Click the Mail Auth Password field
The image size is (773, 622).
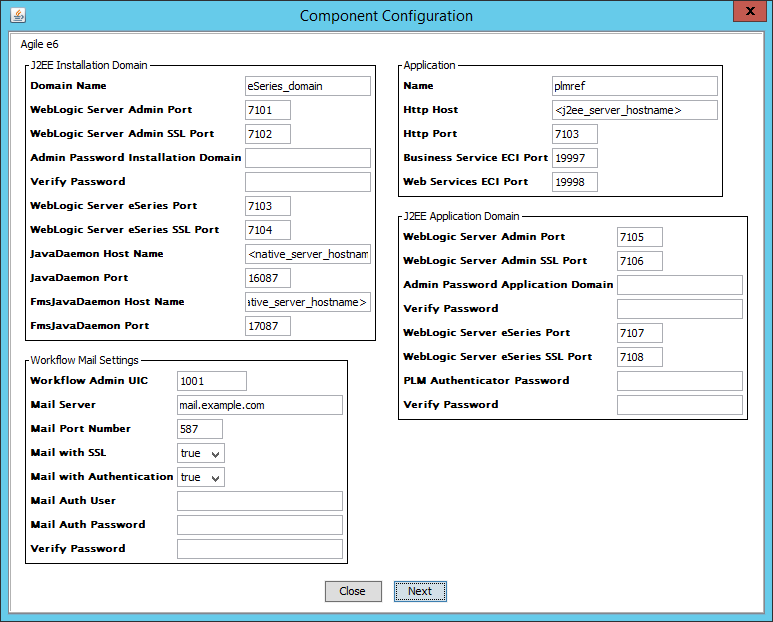click(260, 525)
